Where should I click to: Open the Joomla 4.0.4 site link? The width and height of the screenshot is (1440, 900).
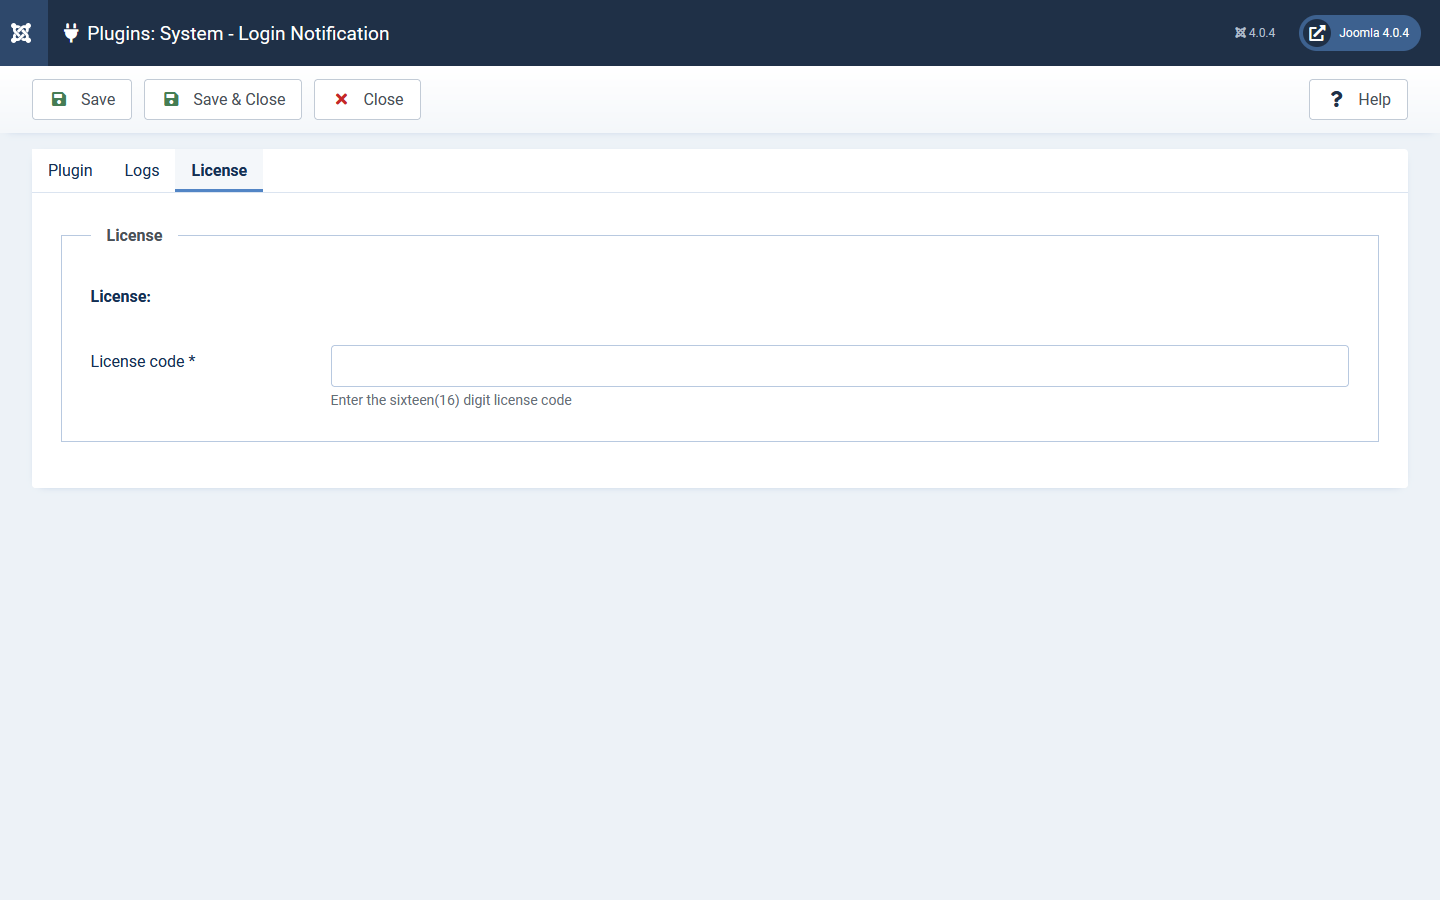[x=1360, y=33]
